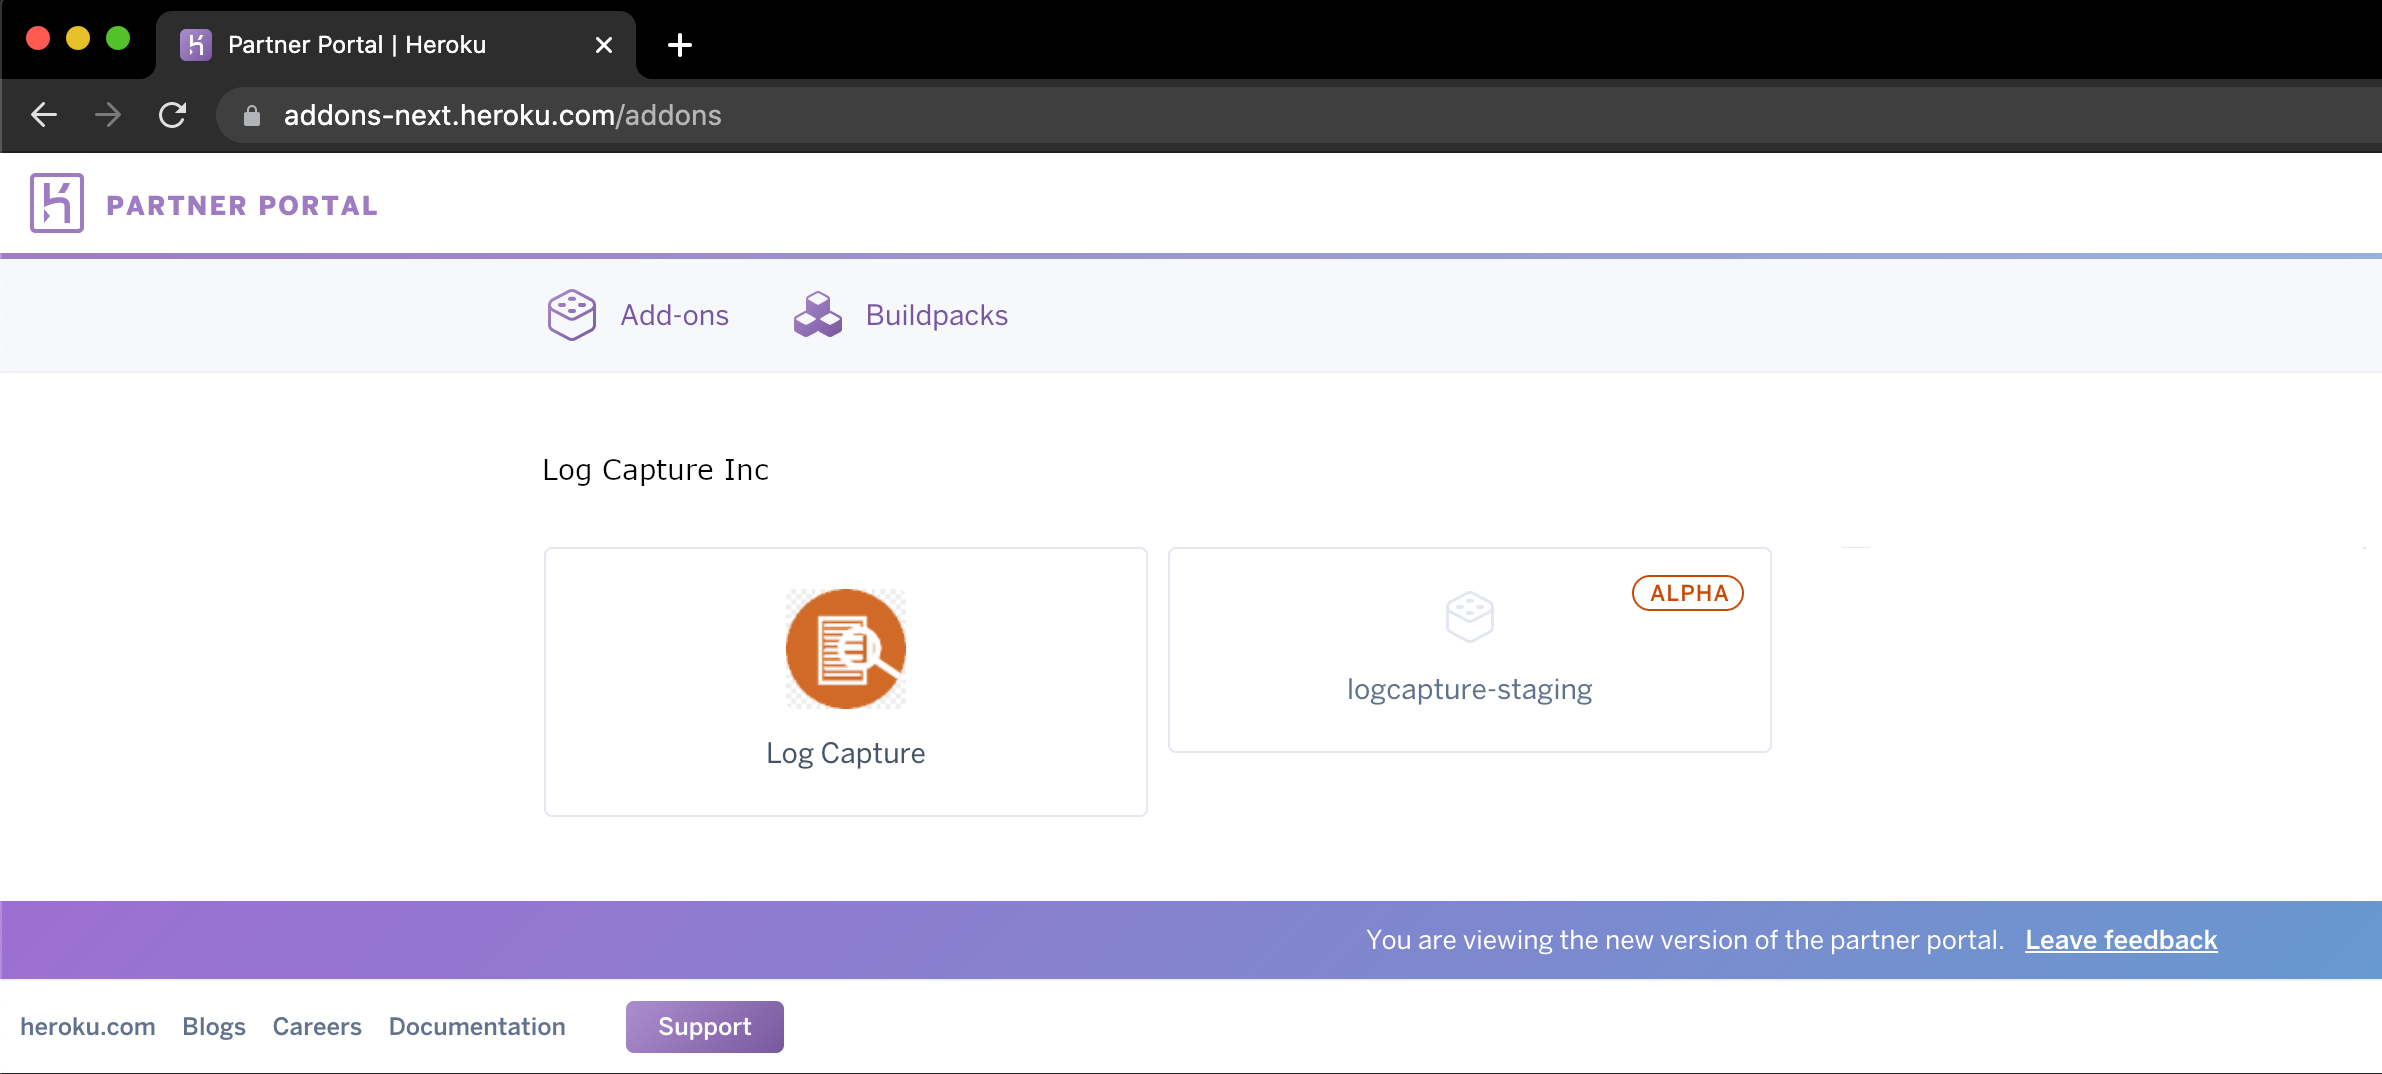Click the PARTNER PORTAL title text

coord(242,205)
